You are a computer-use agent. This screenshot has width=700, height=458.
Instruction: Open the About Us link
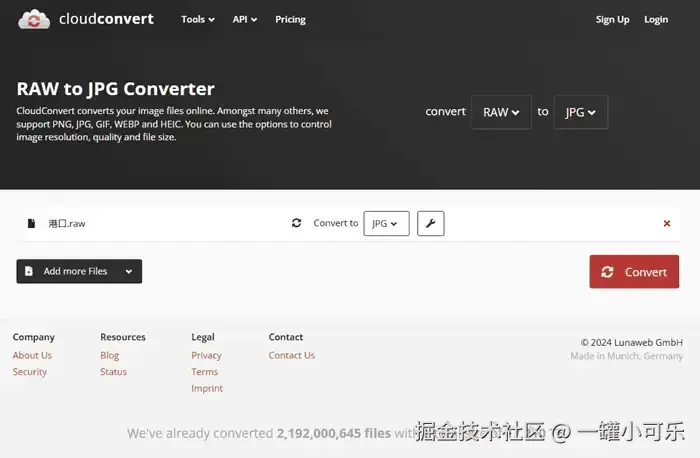(x=32, y=355)
